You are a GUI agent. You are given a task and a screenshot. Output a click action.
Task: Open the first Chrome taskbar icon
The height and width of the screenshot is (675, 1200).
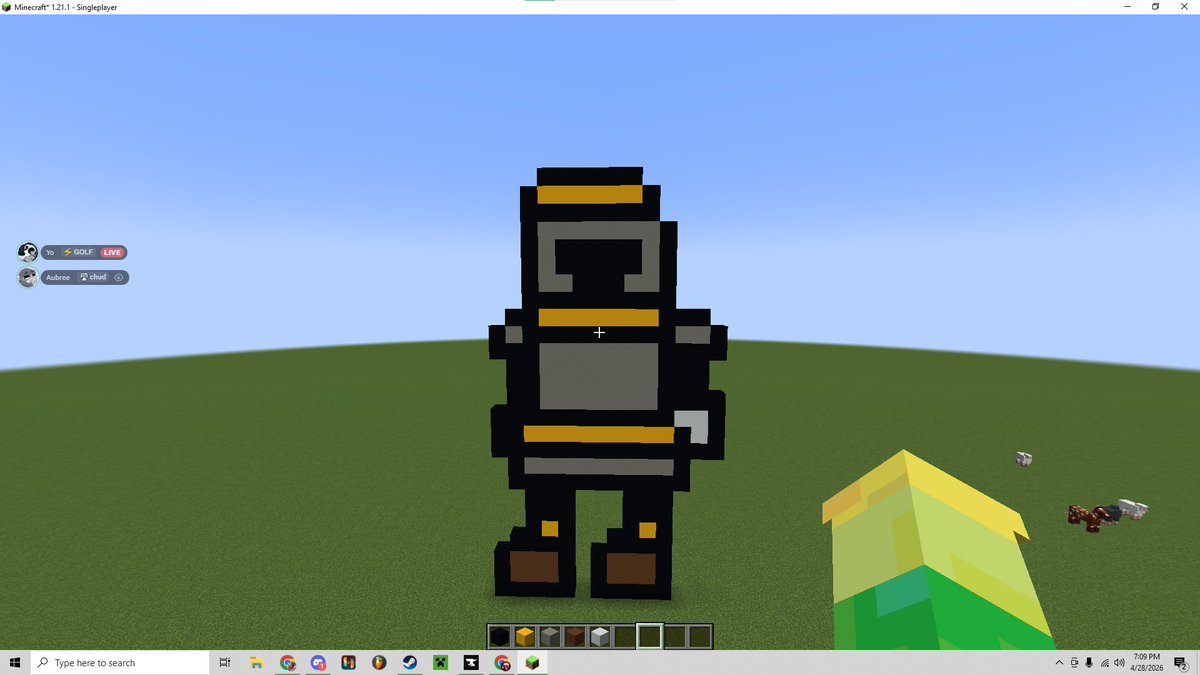(x=287, y=662)
